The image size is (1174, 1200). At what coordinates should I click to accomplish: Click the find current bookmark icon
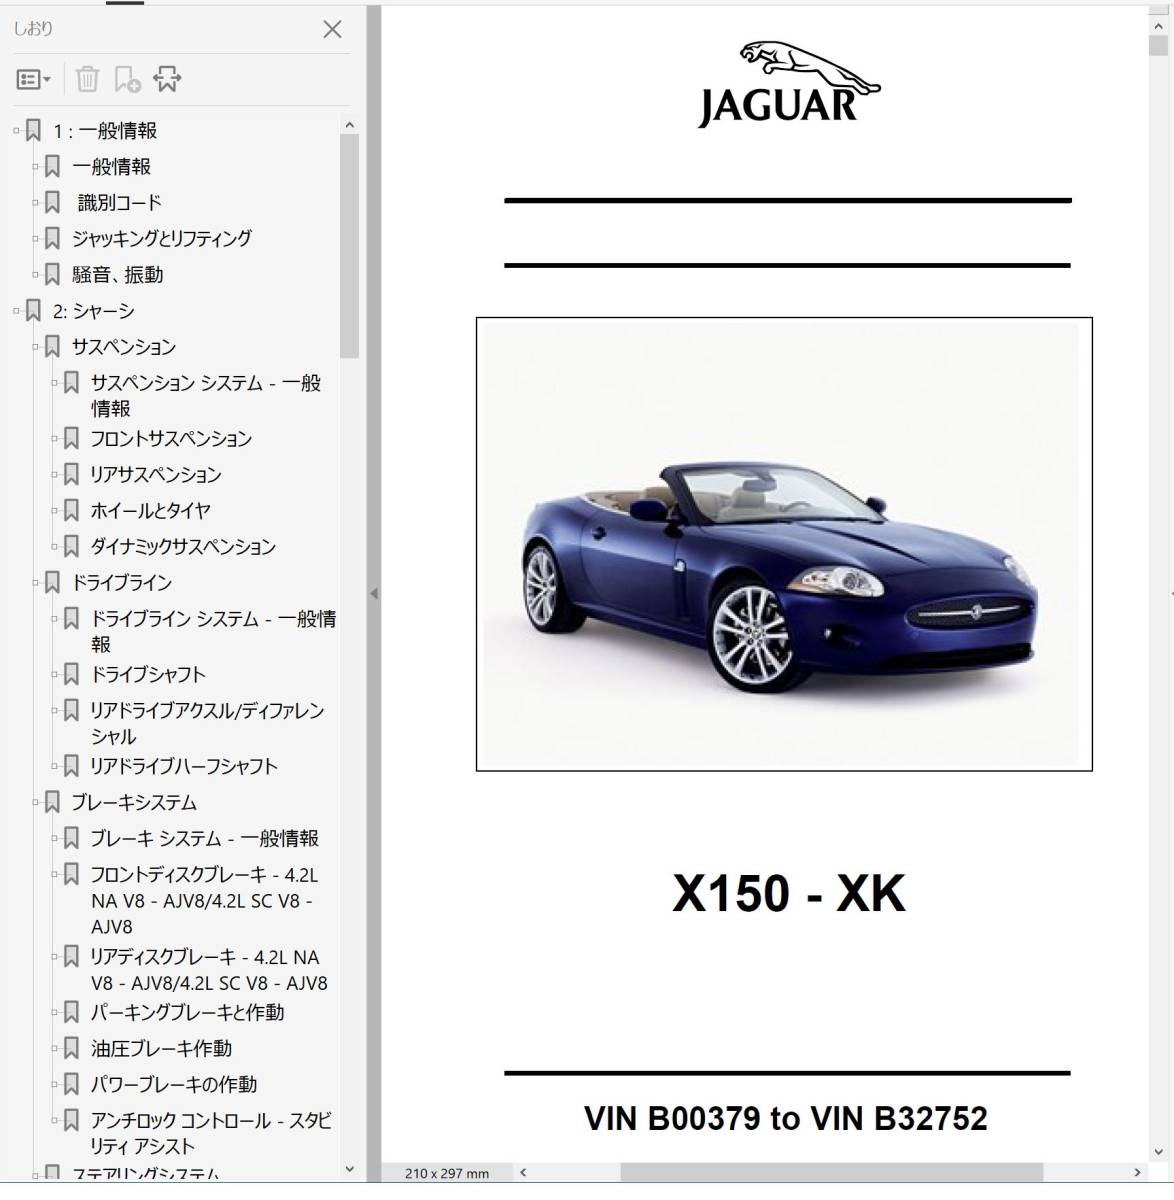tap(167, 79)
